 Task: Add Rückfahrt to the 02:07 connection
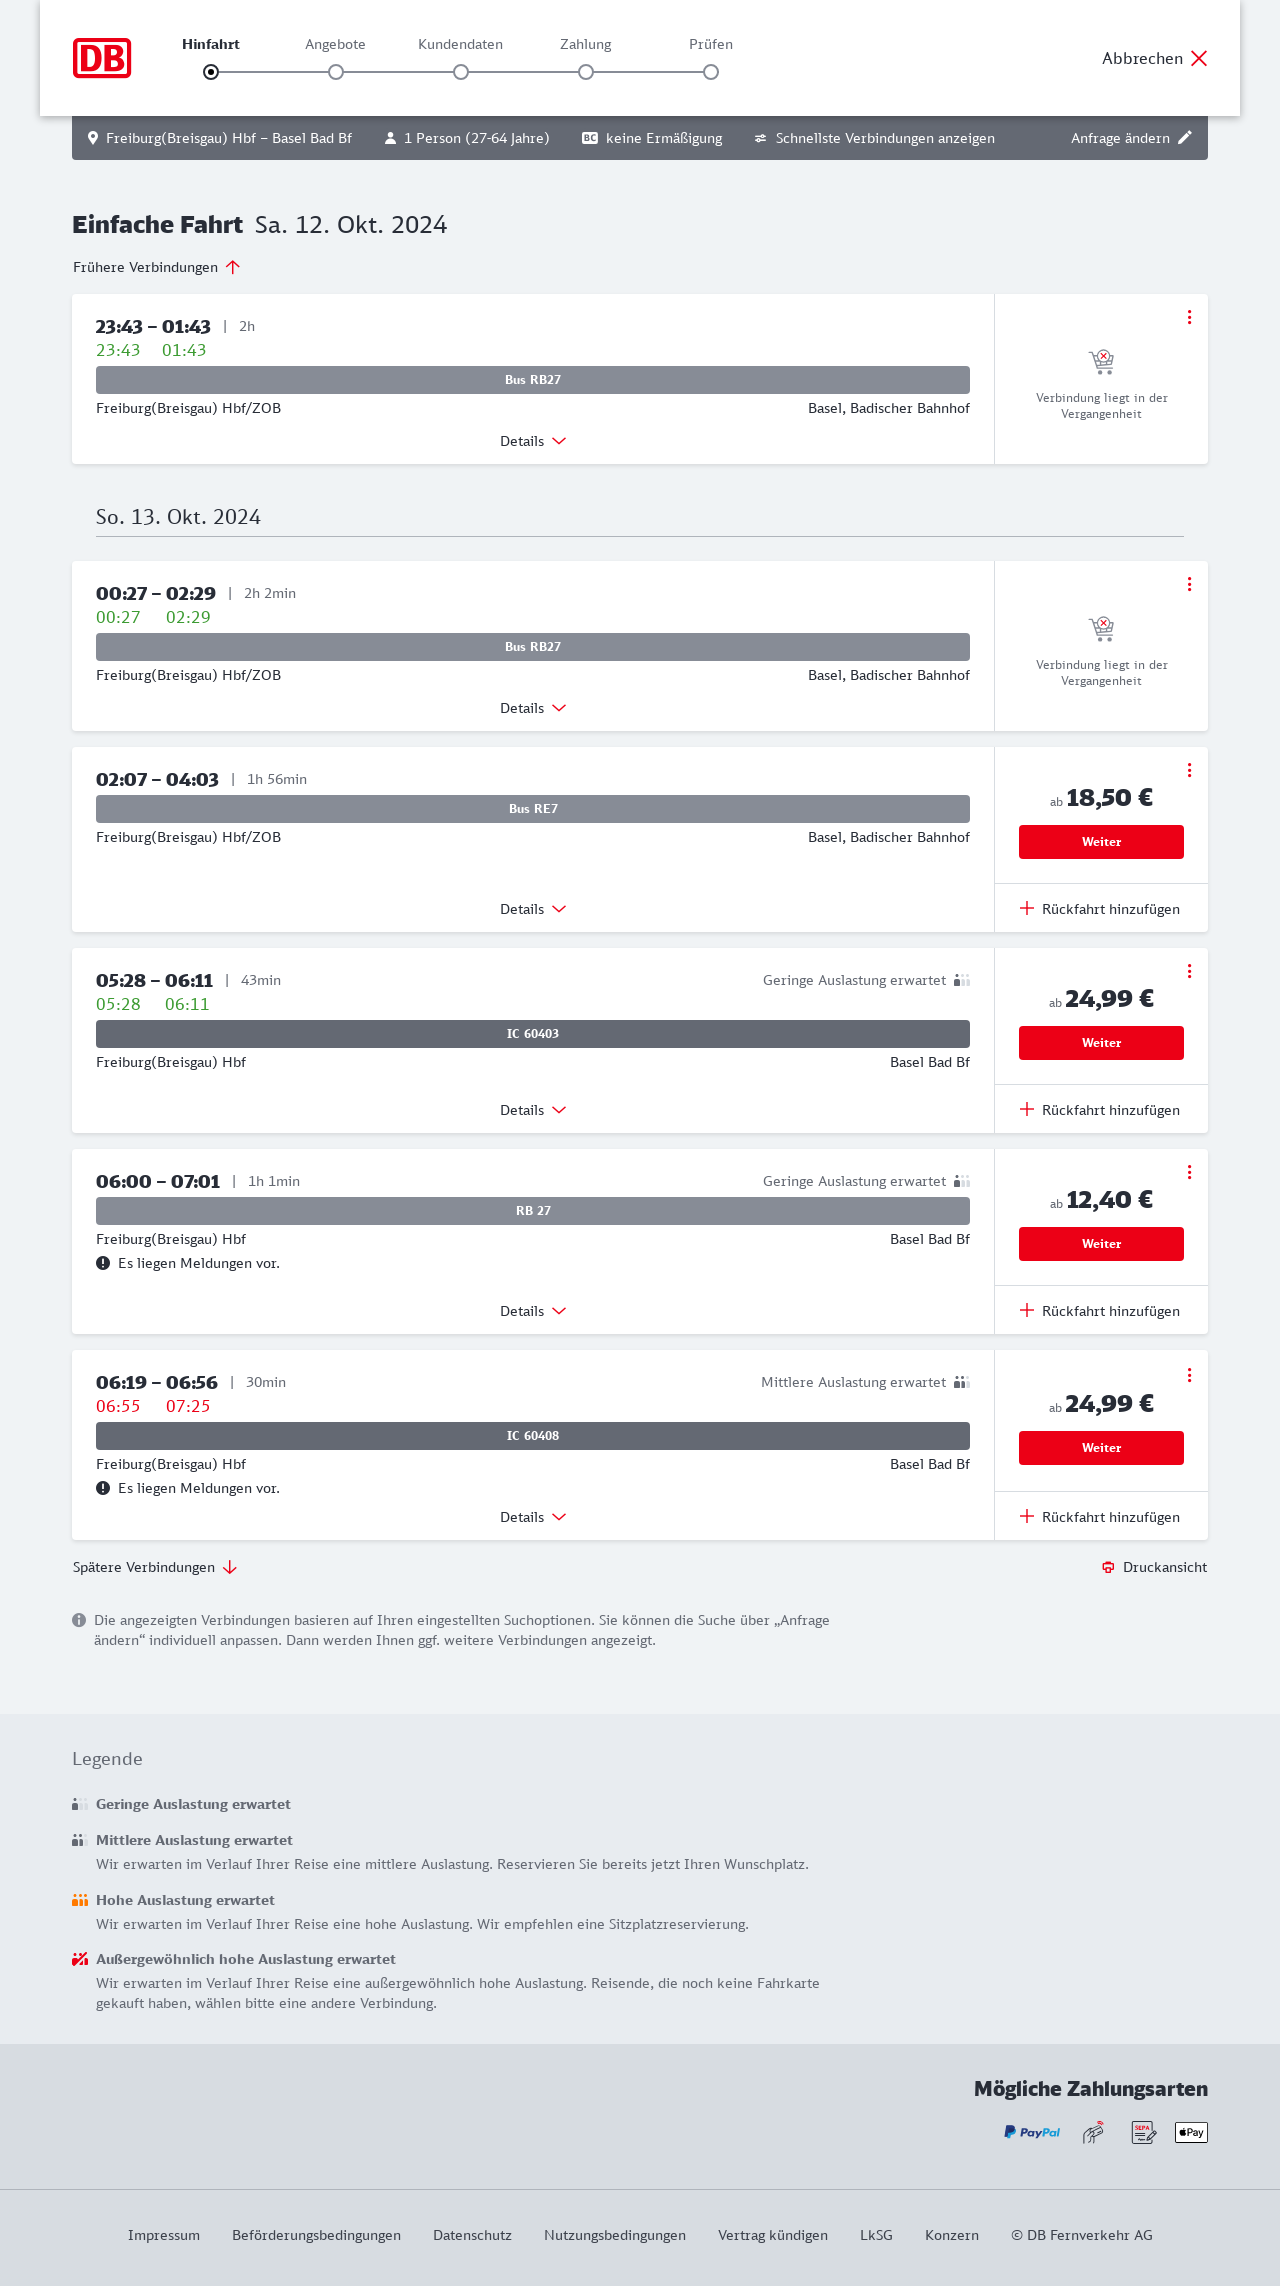tap(1100, 909)
